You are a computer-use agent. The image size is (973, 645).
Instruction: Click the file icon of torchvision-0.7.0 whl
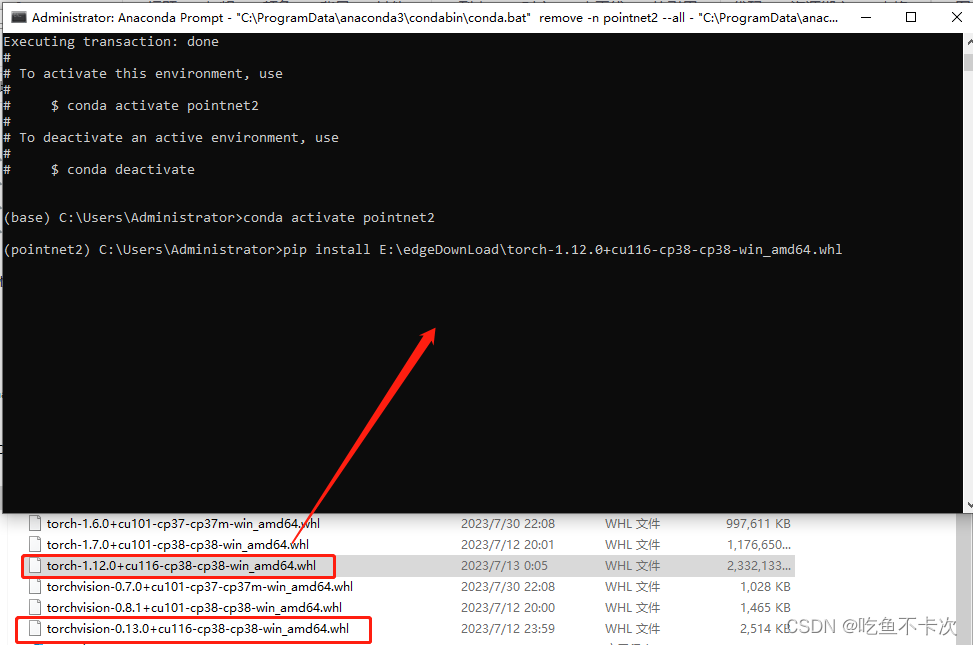pos(35,587)
